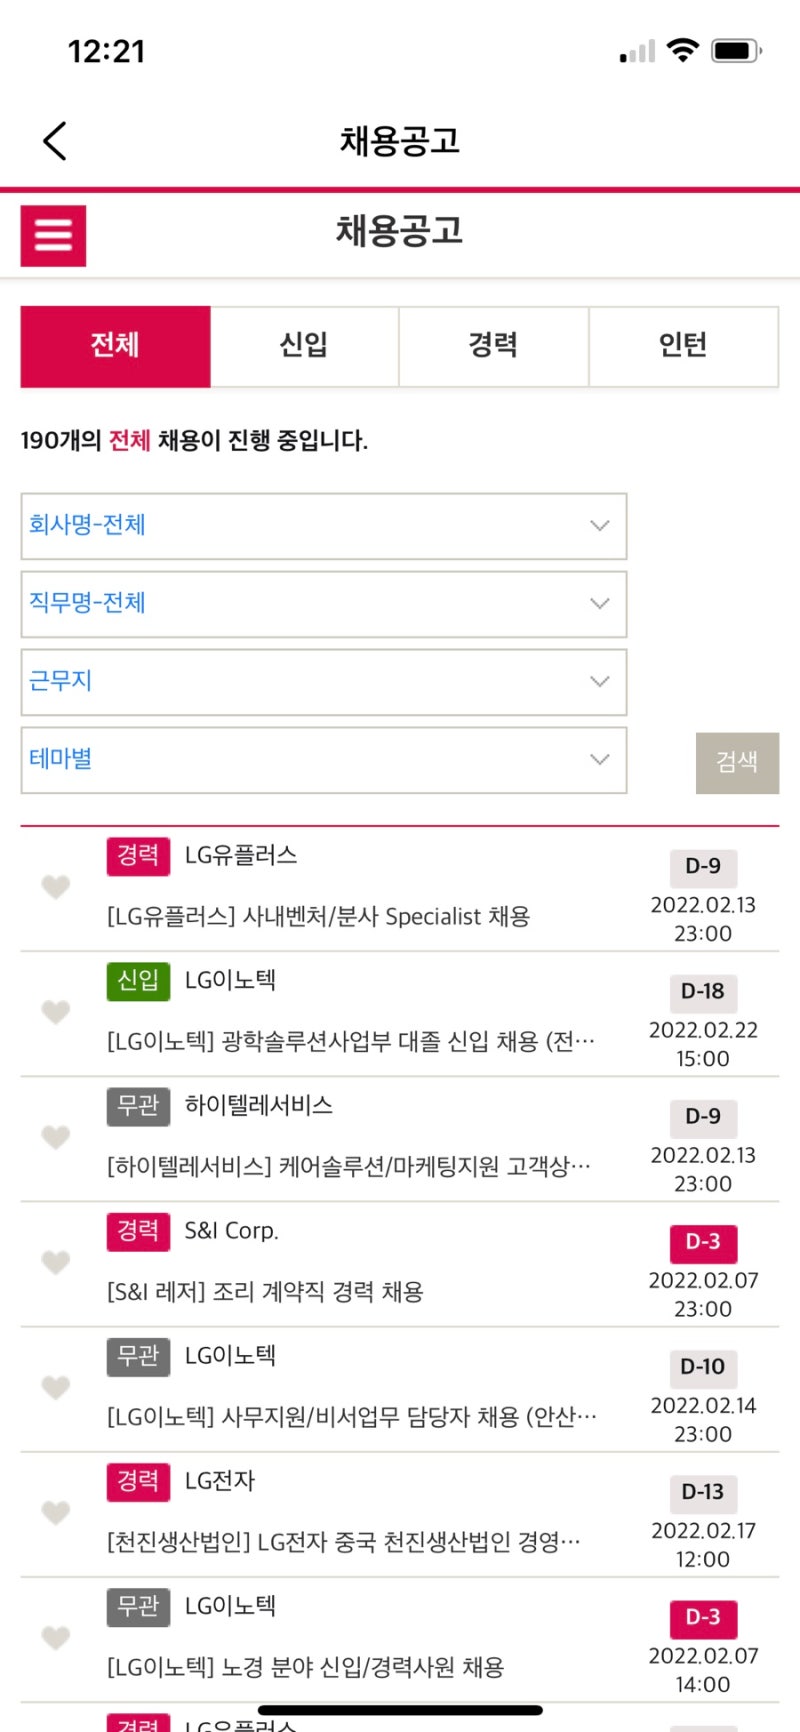Open the red hamburger menu
This screenshot has height=1732, width=800.
(x=54, y=236)
